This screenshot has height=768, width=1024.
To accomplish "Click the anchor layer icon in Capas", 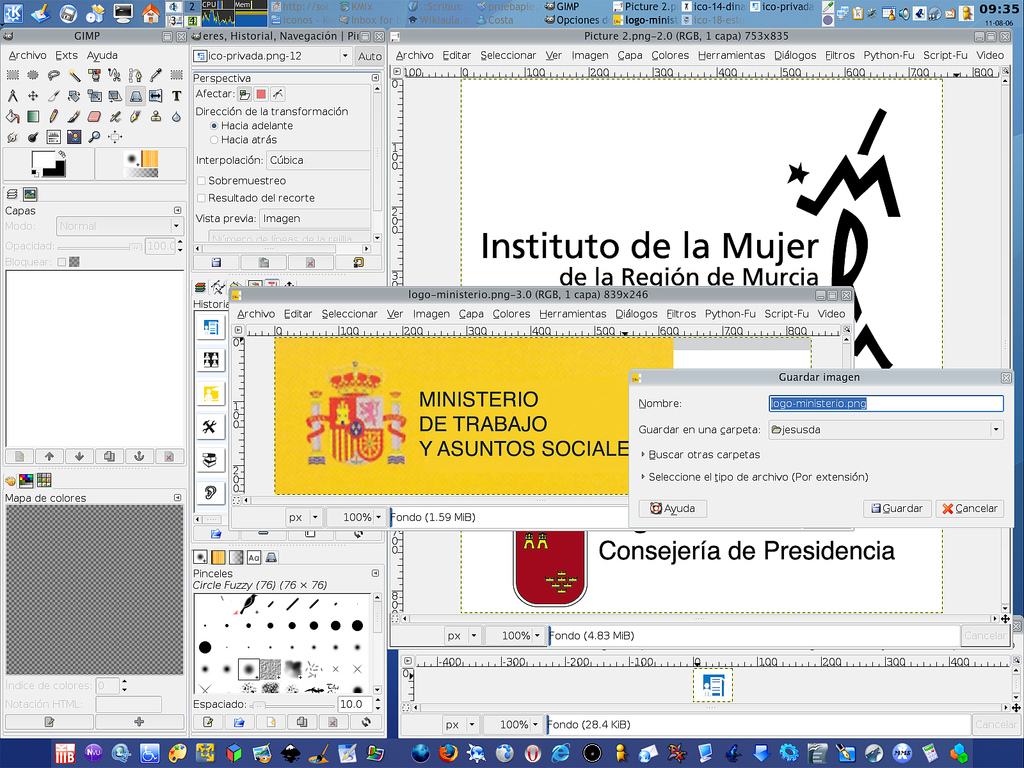I will click(x=139, y=456).
